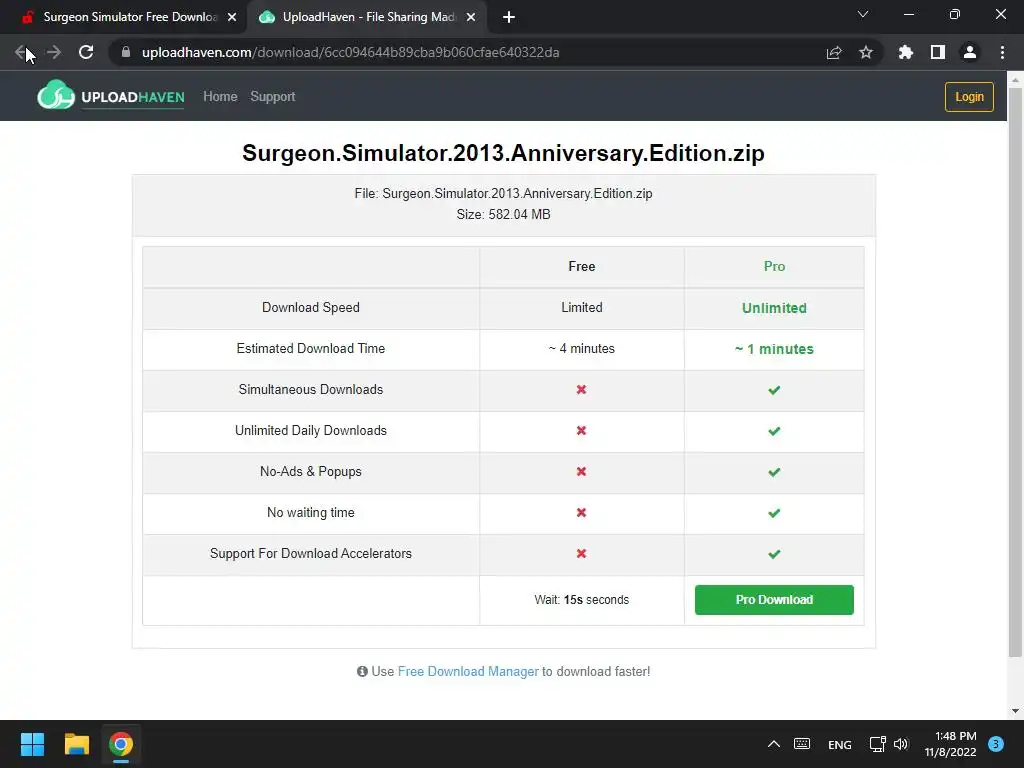This screenshot has width=1024, height=768.
Task: Open Chrome three-dot menu
Action: point(1002,52)
